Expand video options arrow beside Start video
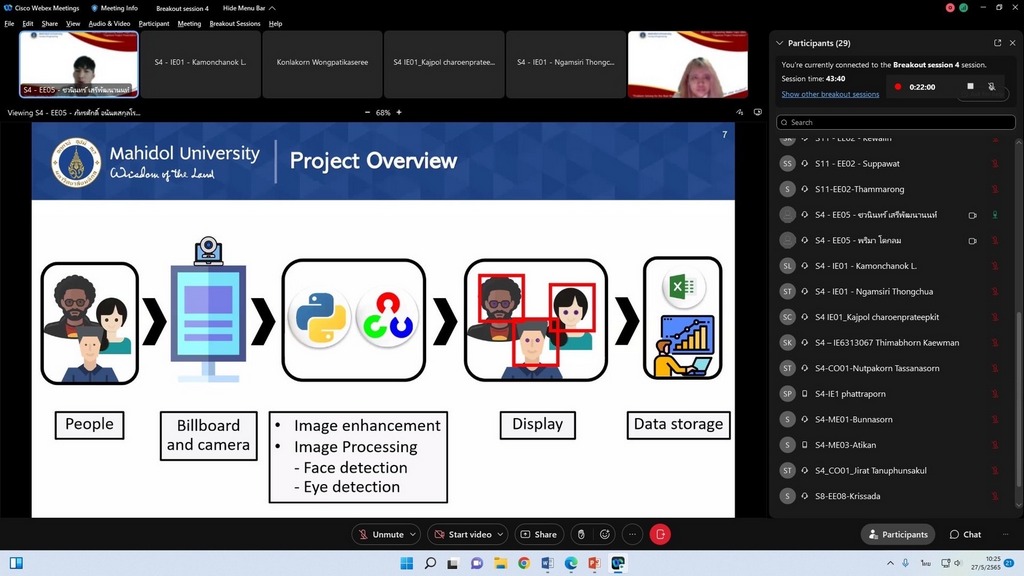This screenshot has width=1024, height=576. [x=500, y=534]
